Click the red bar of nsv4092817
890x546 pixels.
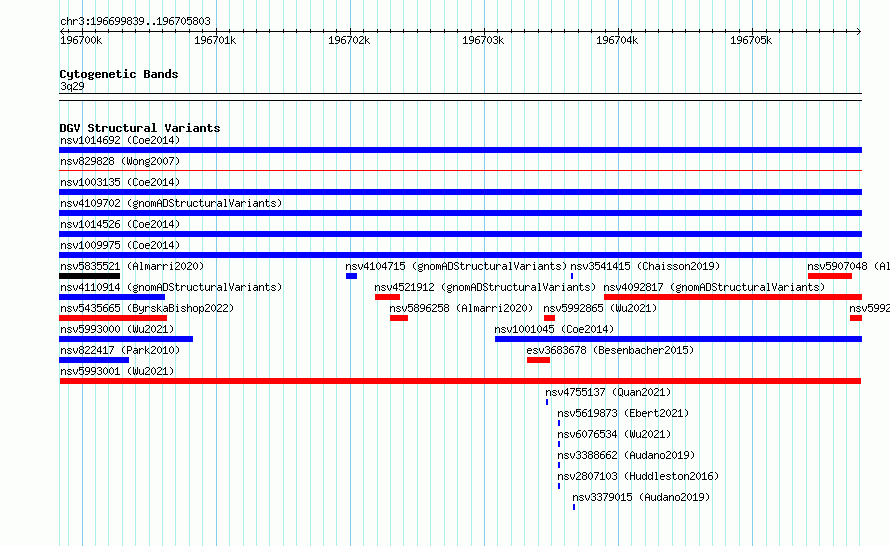(x=733, y=297)
